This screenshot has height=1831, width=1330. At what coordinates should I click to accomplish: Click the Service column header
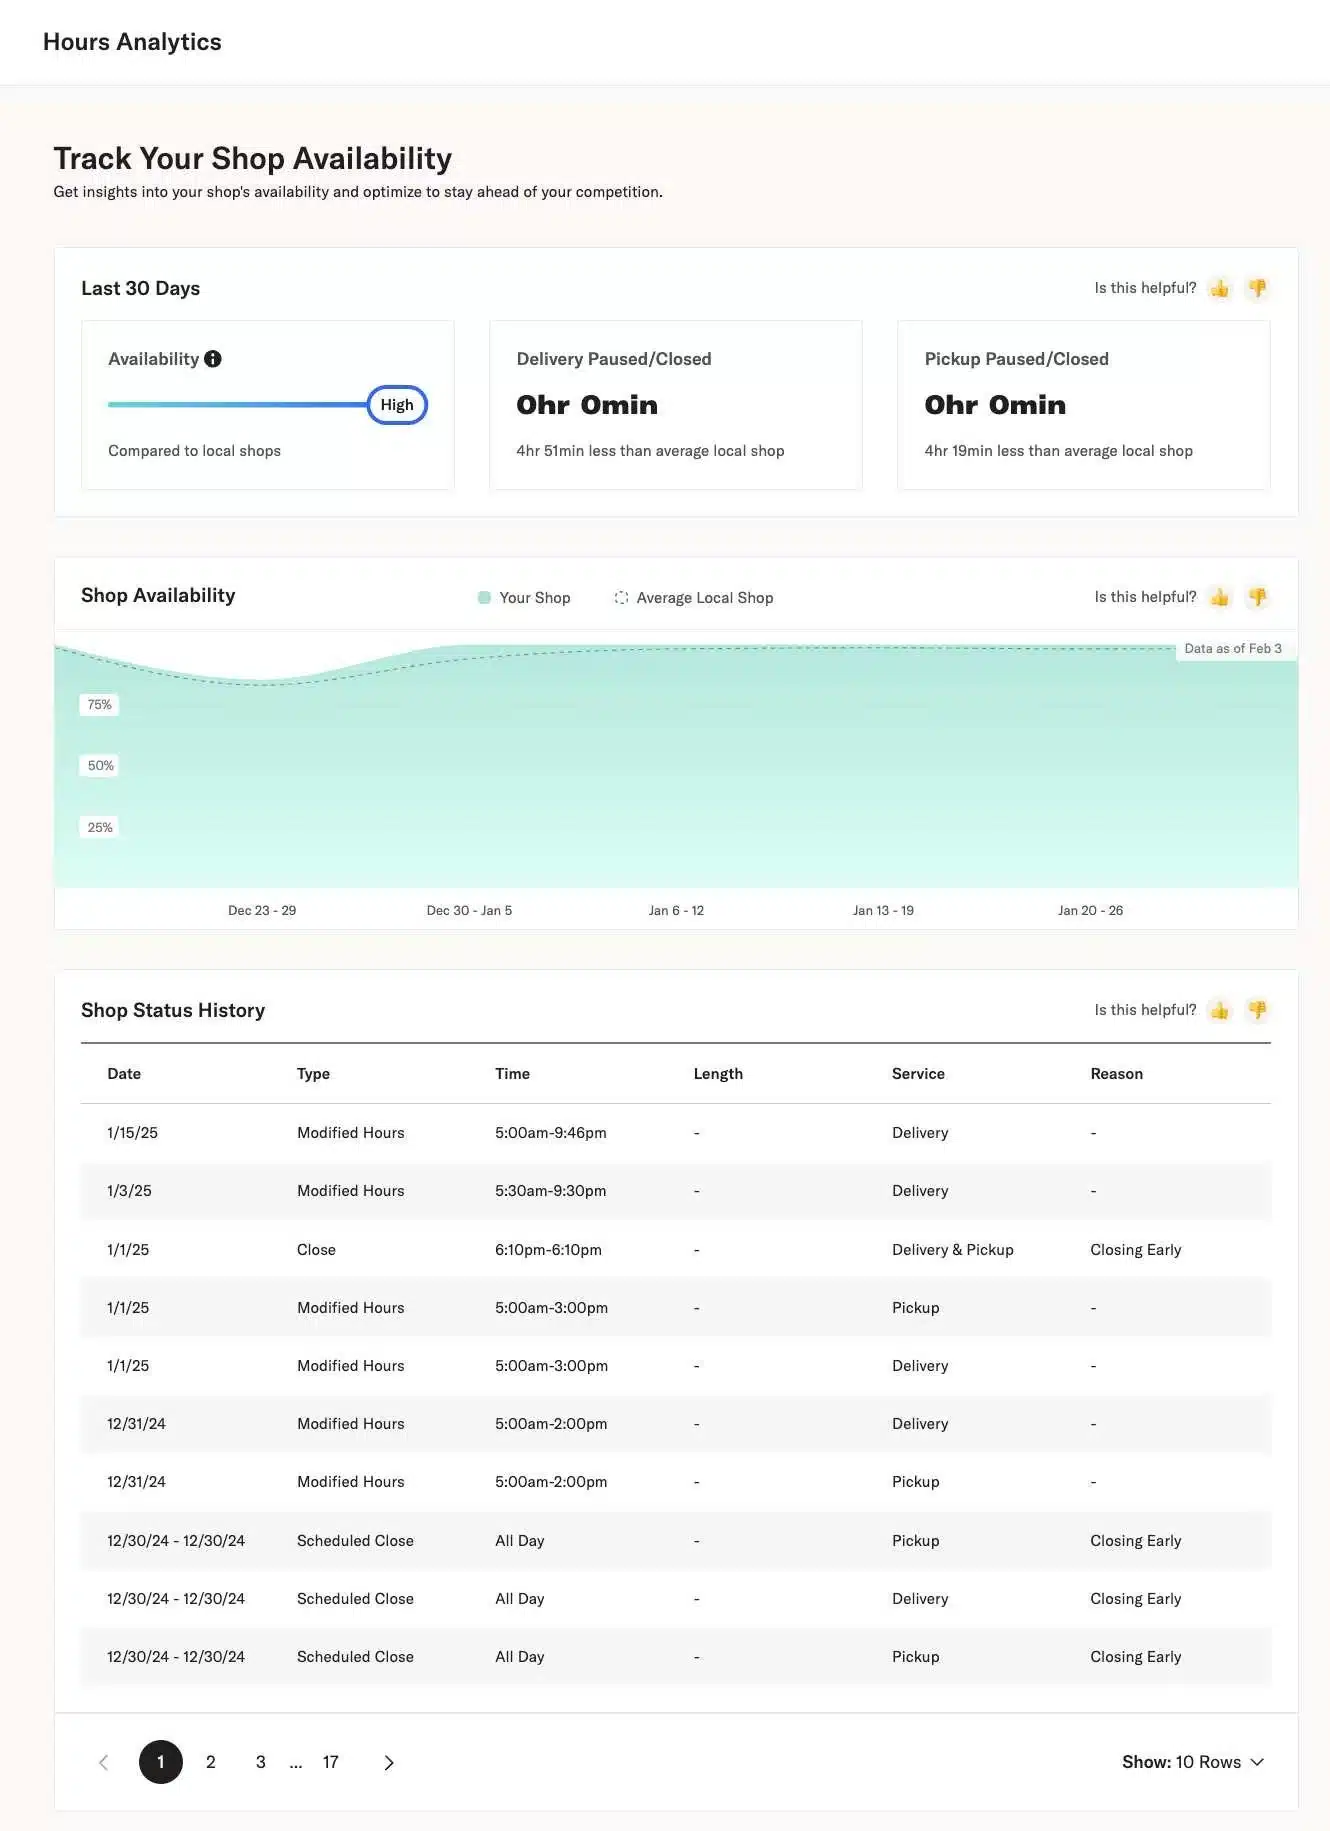coord(918,1074)
